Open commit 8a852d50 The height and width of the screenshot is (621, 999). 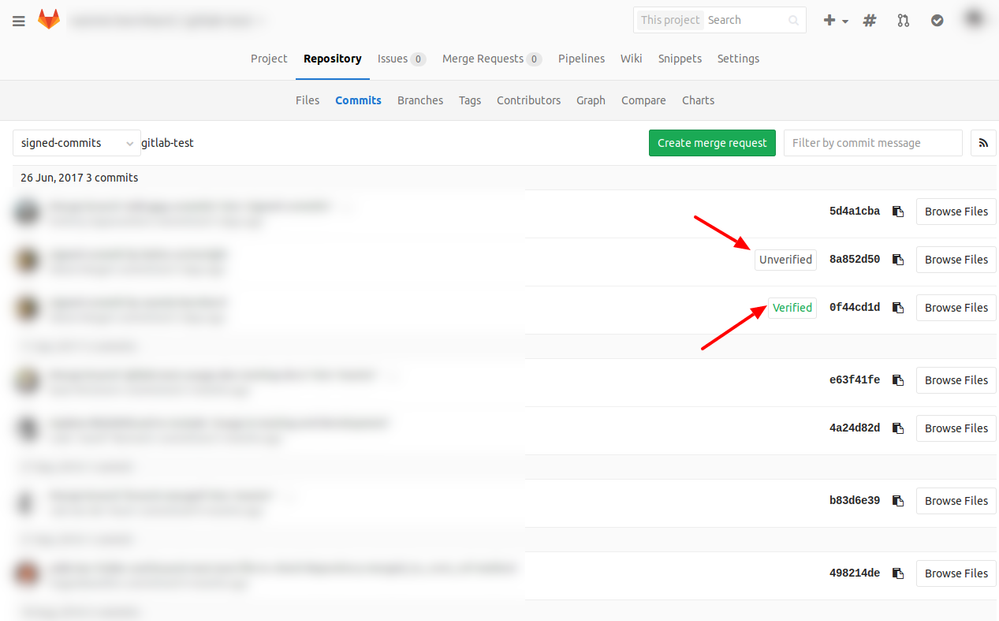coord(854,259)
